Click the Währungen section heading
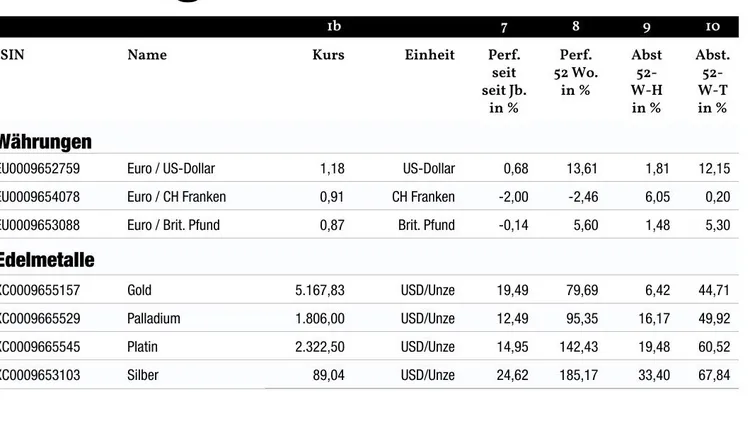750x421 pixels. (46, 142)
